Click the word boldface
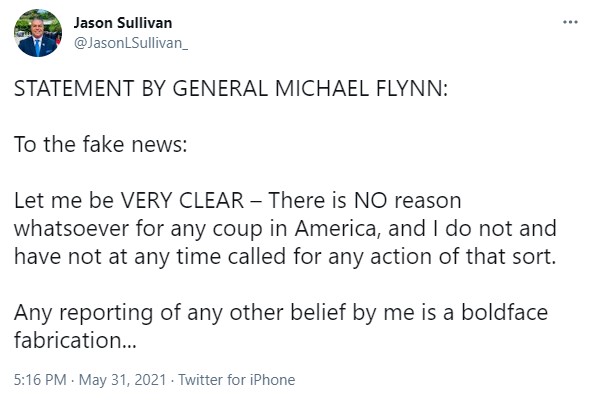The image size is (595, 401). (505, 312)
